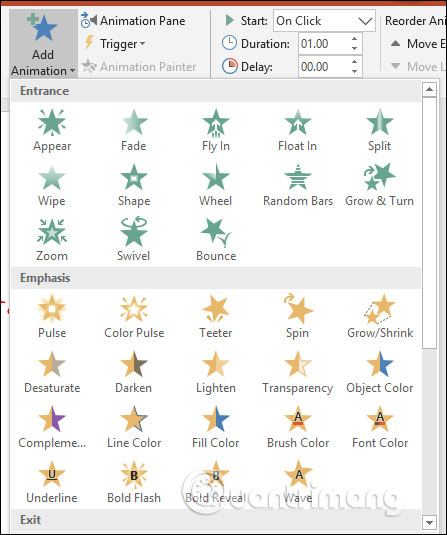Select the Darken emphasis animation
Screen dimensions: 447x535
click(134, 372)
